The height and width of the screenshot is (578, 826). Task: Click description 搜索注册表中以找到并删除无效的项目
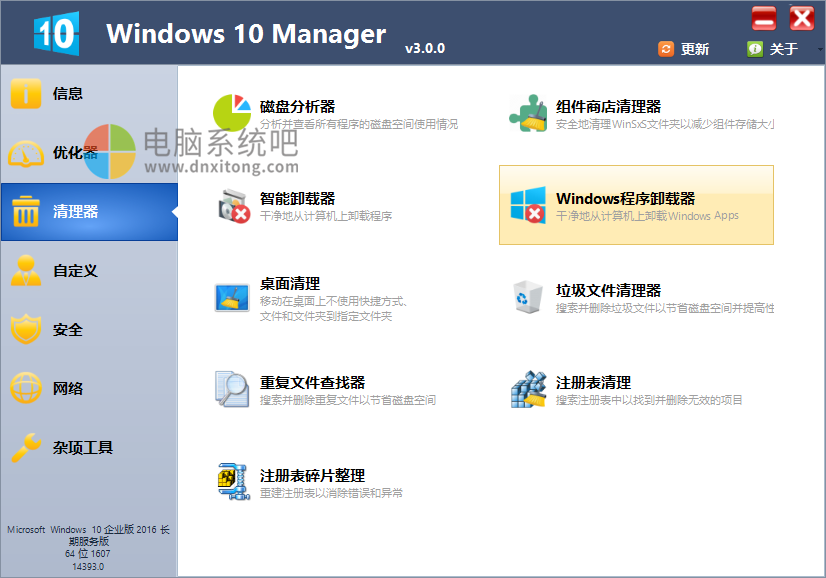(649, 400)
